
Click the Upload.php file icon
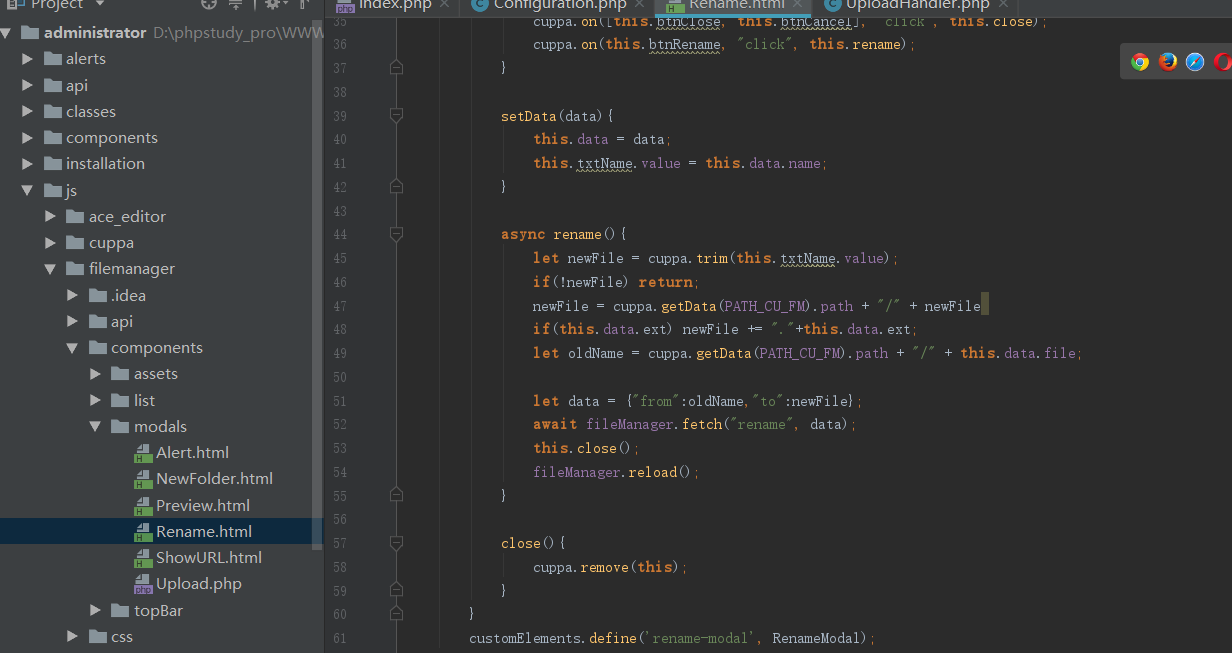point(142,584)
